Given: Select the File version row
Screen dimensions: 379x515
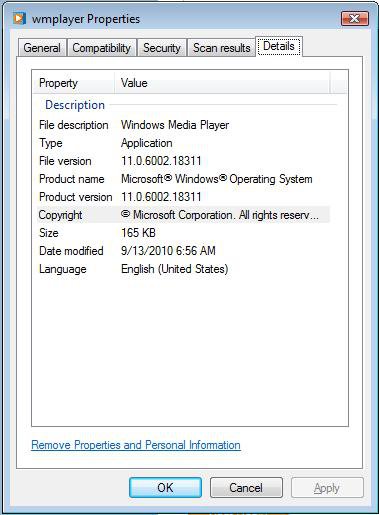Looking at the screenshot, I should pos(183,161).
